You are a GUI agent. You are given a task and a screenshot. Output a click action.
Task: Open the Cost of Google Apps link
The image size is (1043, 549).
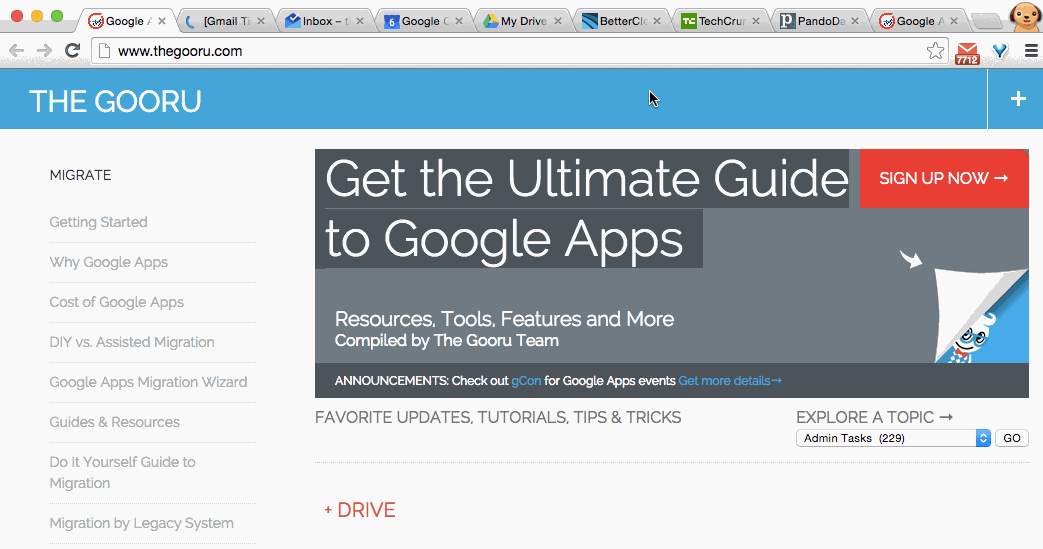116,302
